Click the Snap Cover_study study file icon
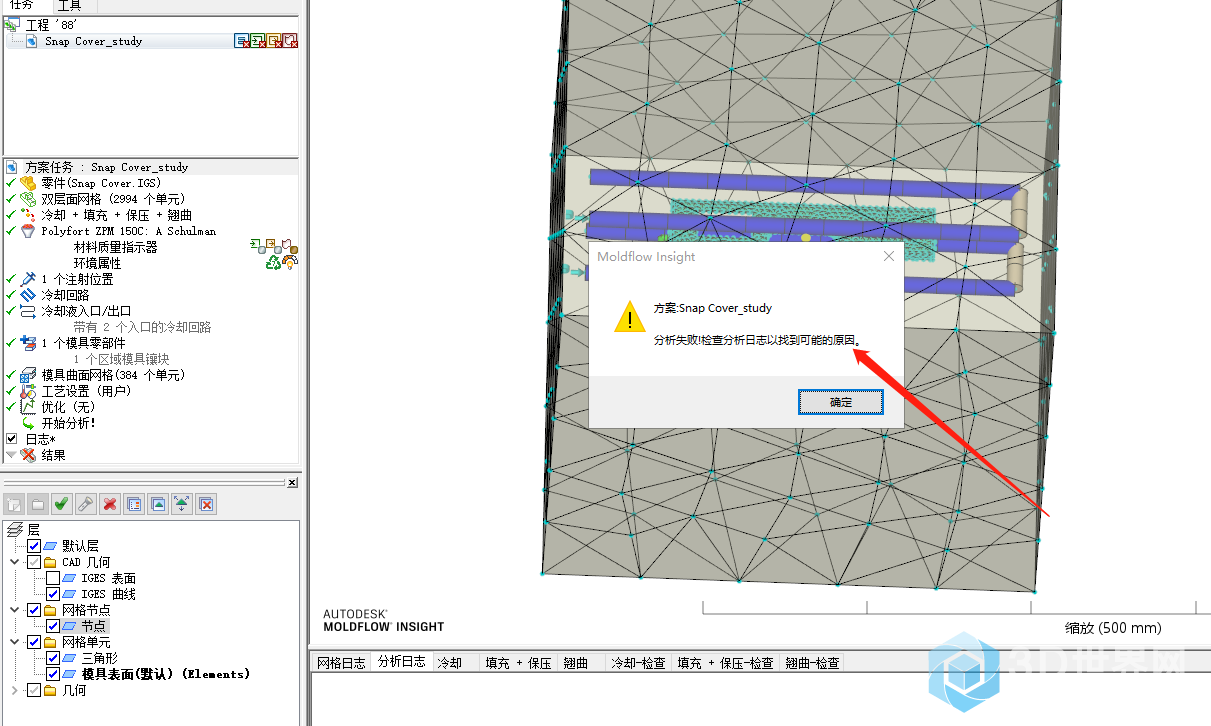 (32, 41)
